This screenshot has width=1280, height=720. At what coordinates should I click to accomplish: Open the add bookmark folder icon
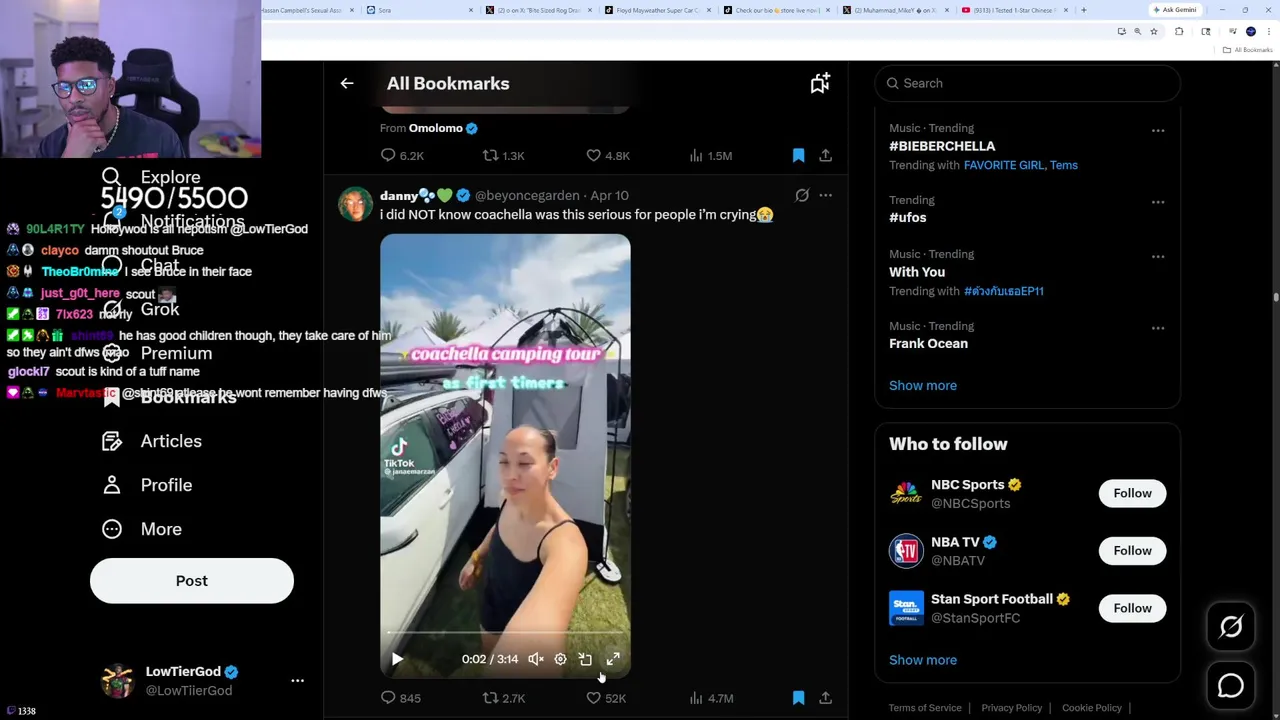tap(820, 84)
